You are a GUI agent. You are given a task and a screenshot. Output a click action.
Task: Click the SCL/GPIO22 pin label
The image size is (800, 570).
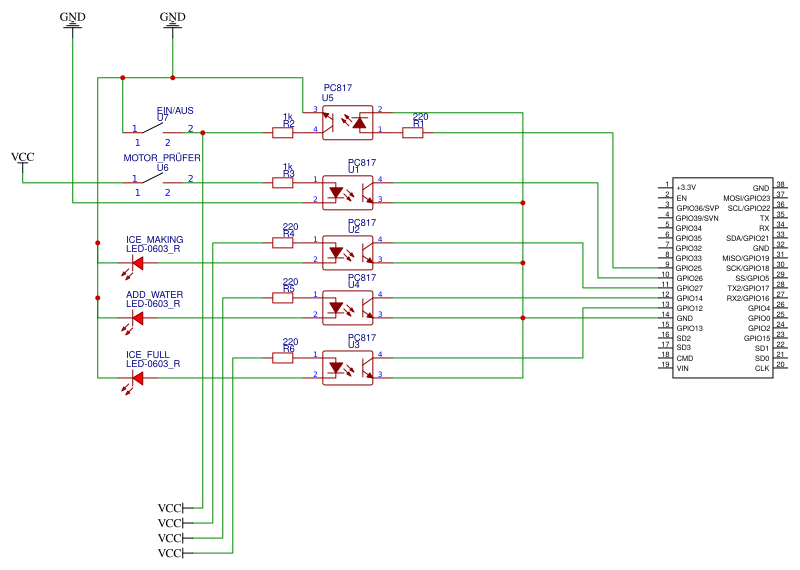(x=749, y=208)
